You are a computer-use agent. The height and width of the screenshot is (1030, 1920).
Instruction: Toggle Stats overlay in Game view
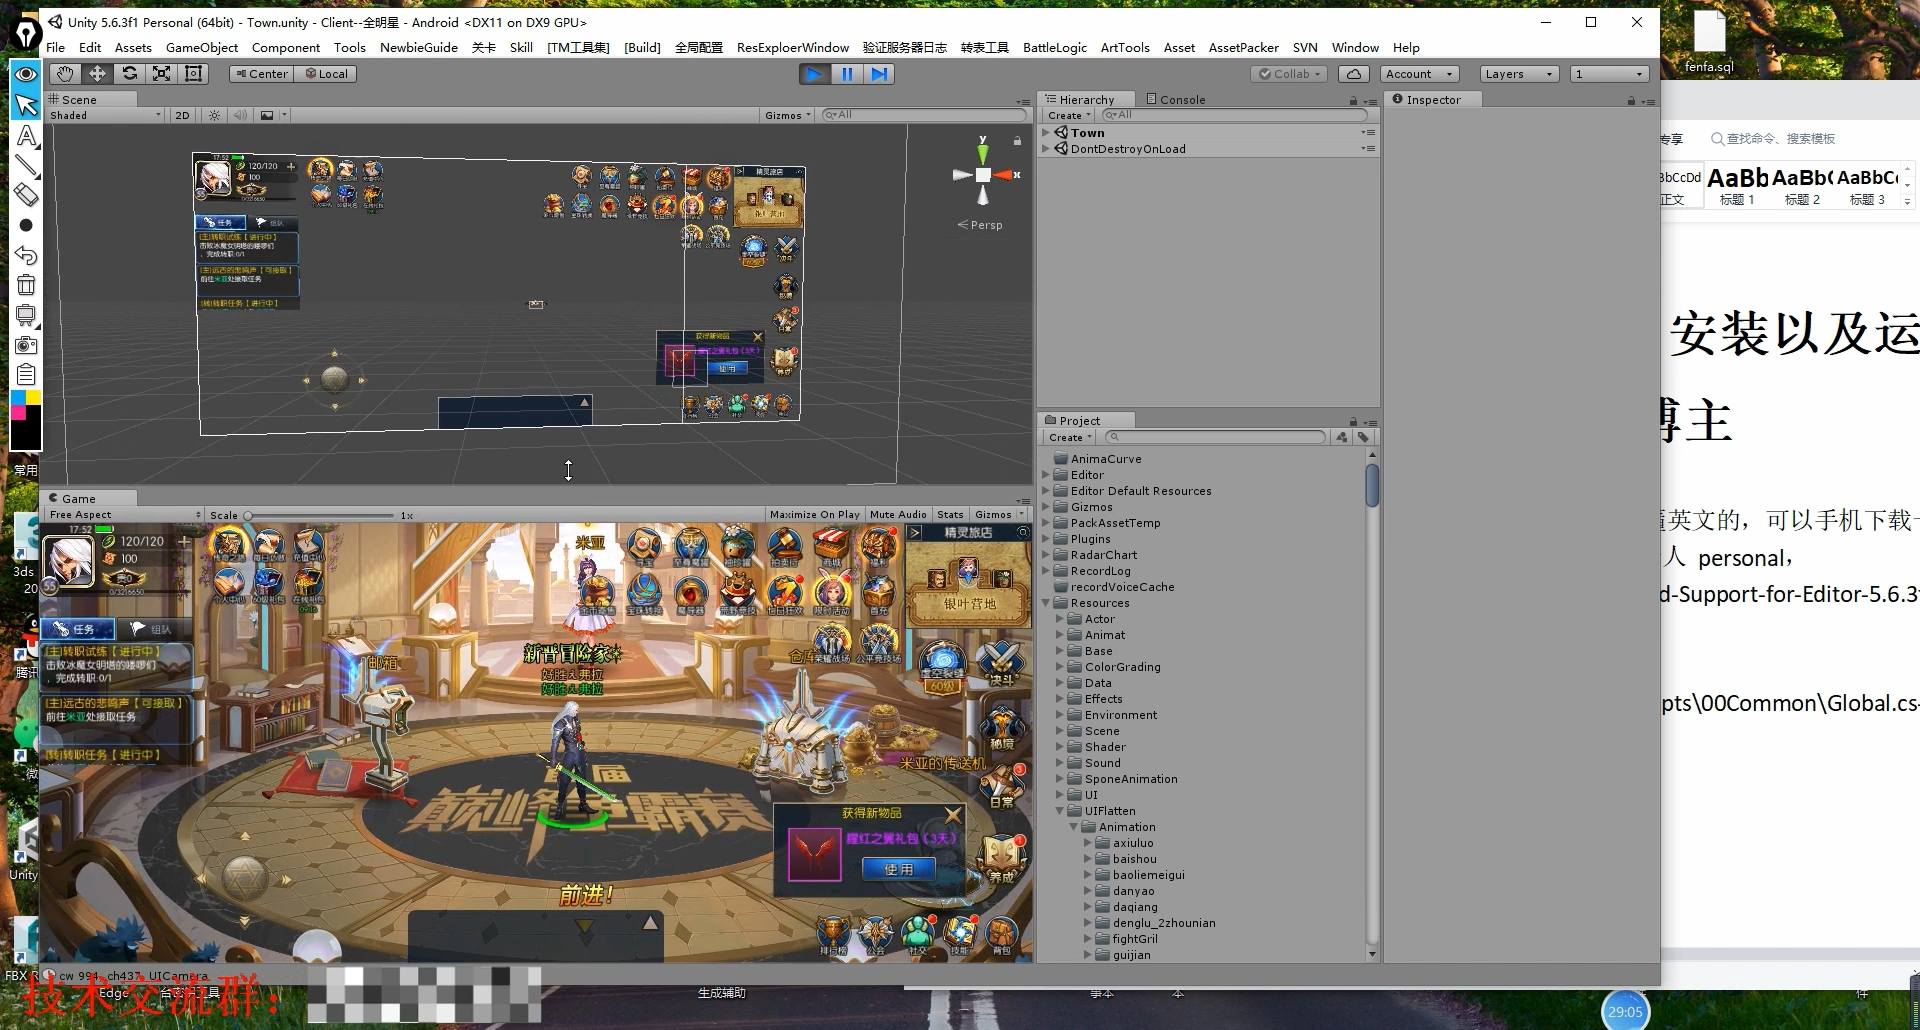[x=950, y=514]
